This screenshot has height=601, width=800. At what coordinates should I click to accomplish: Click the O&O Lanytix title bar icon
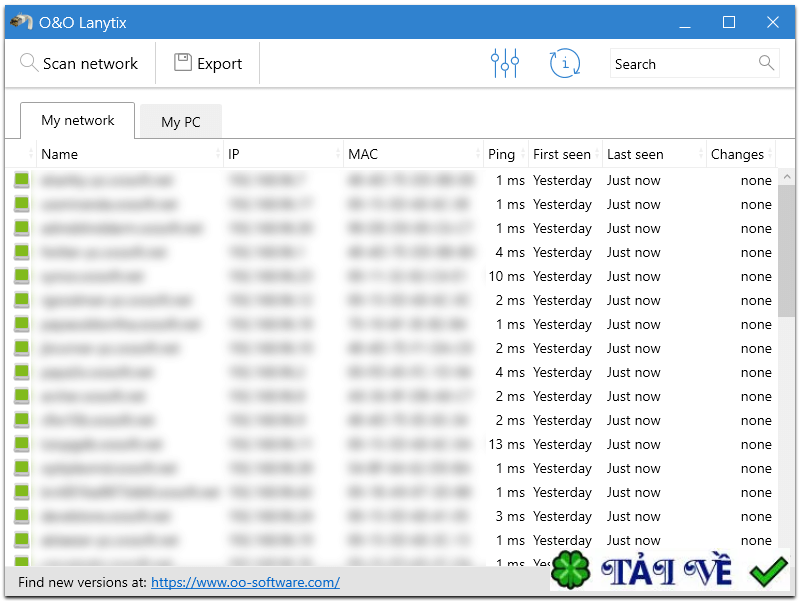point(21,22)
